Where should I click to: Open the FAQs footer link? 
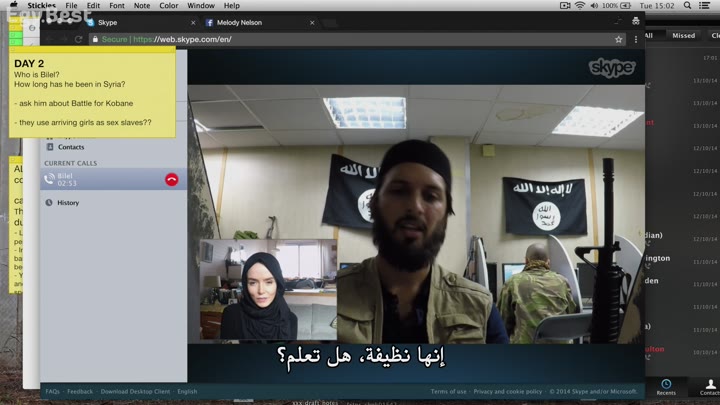click(x=52, y=392)
